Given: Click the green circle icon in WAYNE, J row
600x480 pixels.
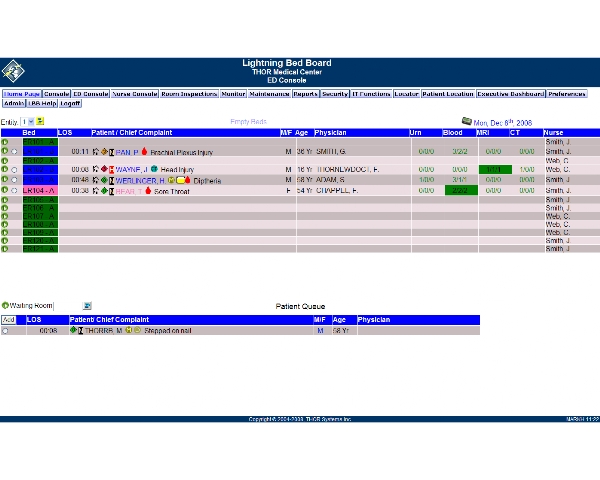Looking at the screenshot, I should [x=5, y=169].
